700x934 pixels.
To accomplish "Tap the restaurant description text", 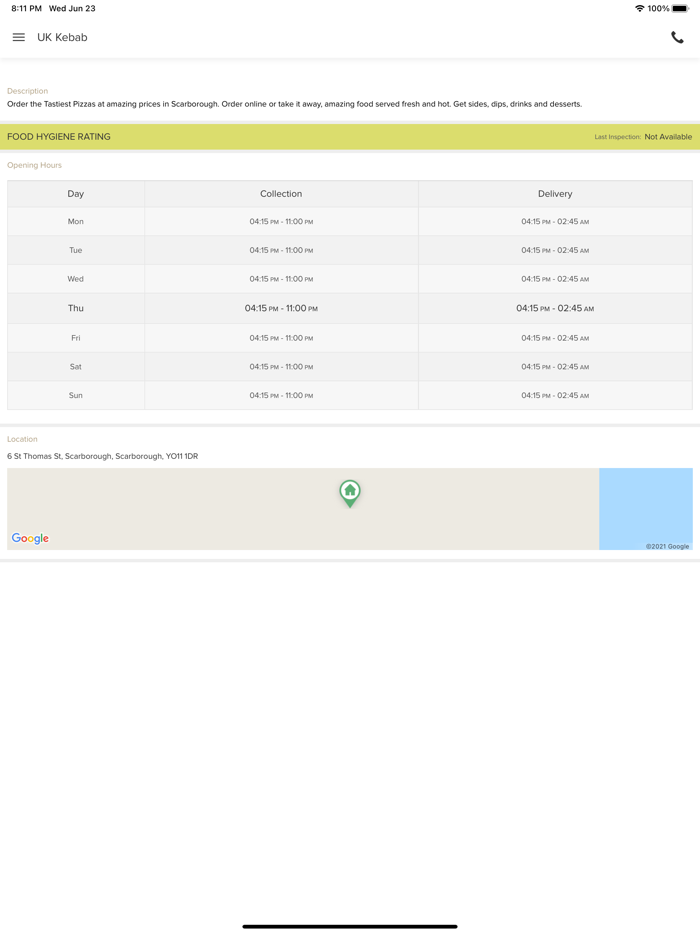I will tap(294, 104).
